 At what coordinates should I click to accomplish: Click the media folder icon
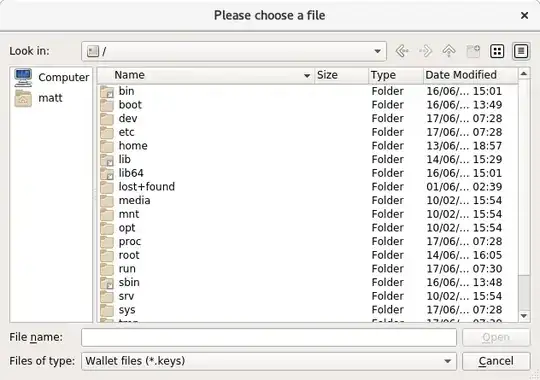[x=107, y=201]
